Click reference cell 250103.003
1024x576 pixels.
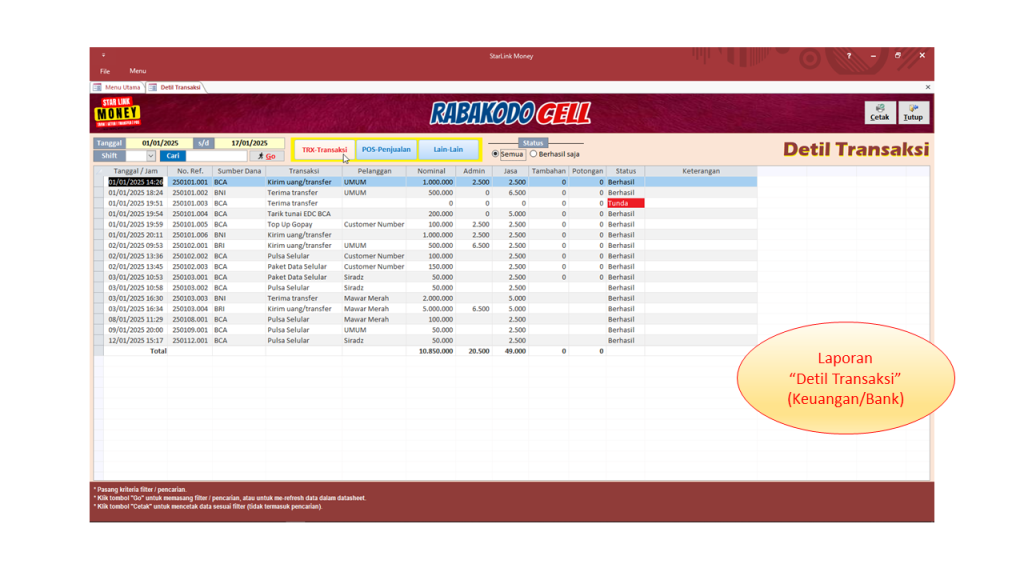(x=190, y=298)
